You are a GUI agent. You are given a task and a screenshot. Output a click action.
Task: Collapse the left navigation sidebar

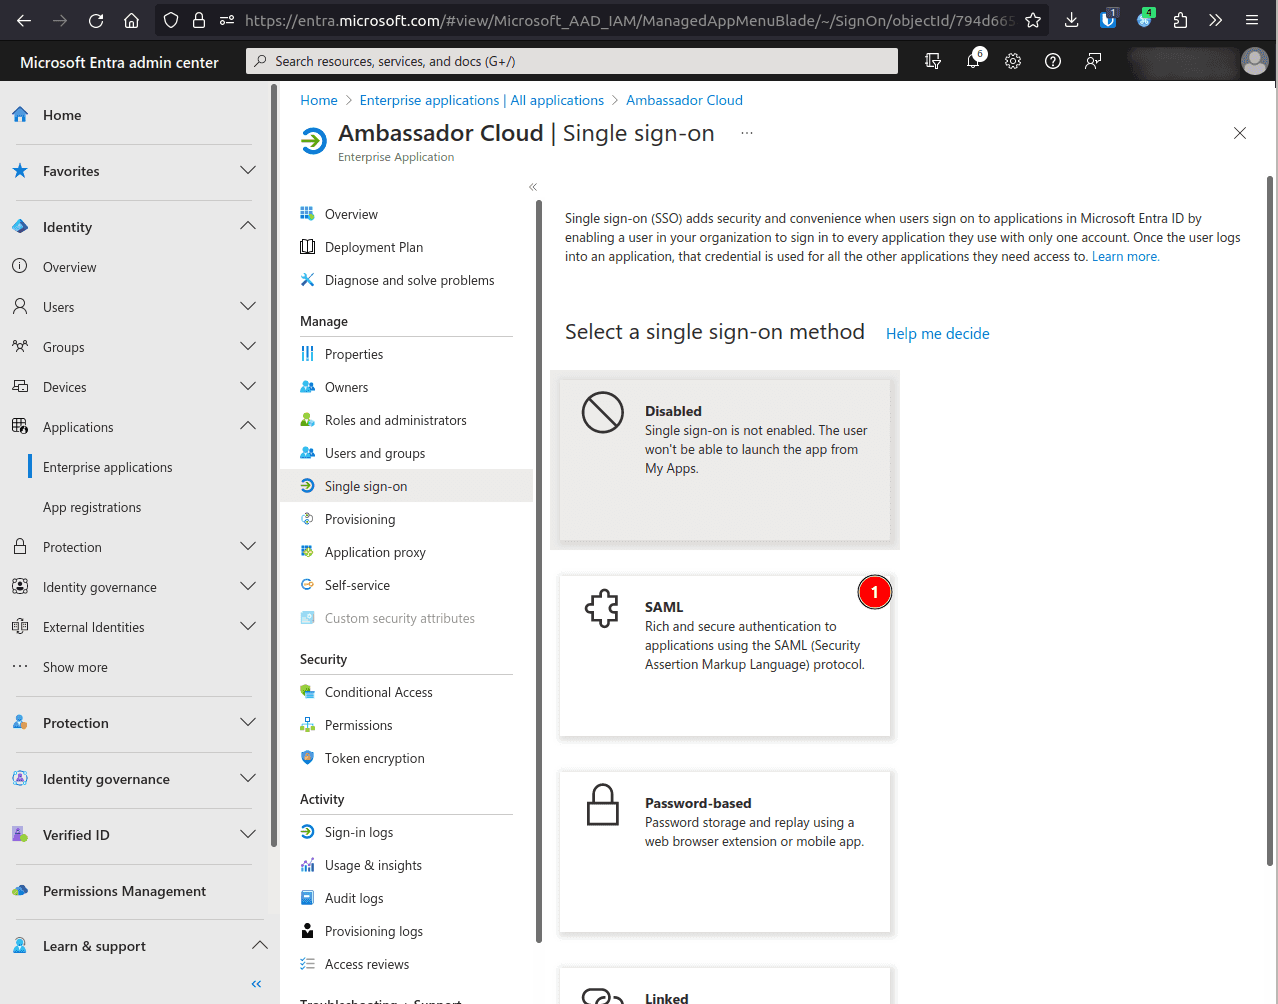[256, 984]
